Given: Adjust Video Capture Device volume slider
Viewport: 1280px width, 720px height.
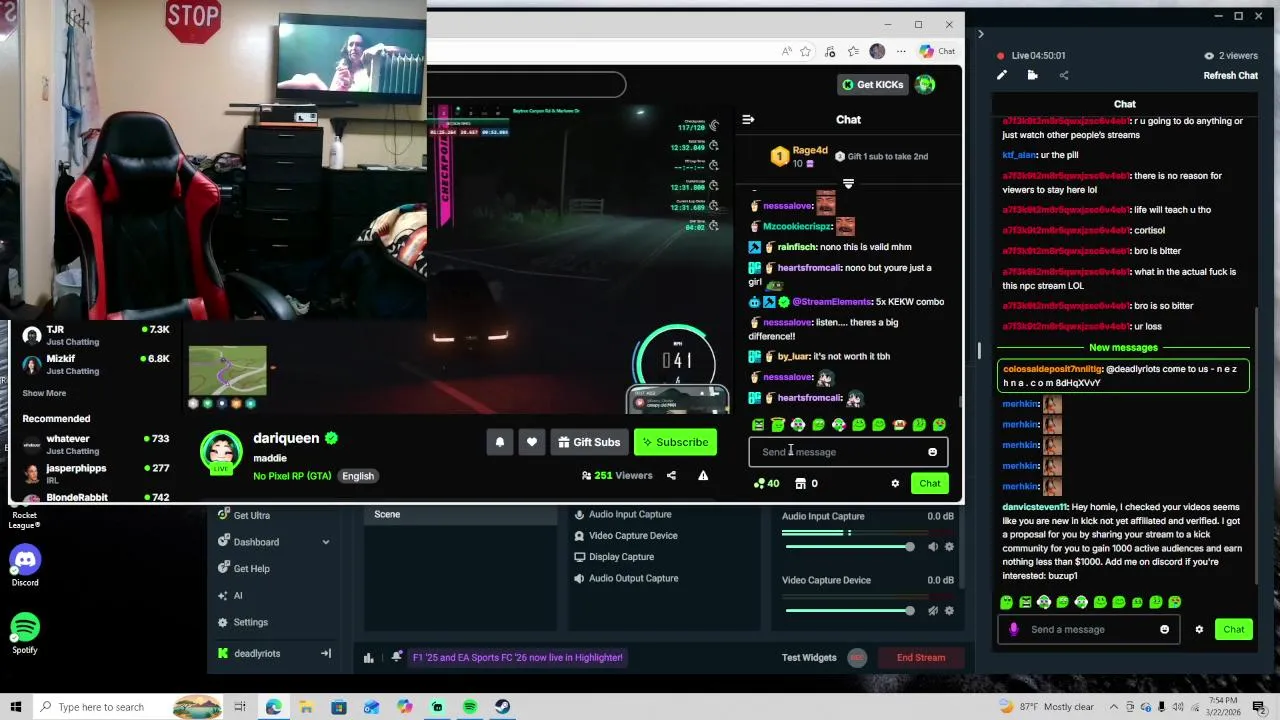Looking at the screenshot, I should point(848,611).
